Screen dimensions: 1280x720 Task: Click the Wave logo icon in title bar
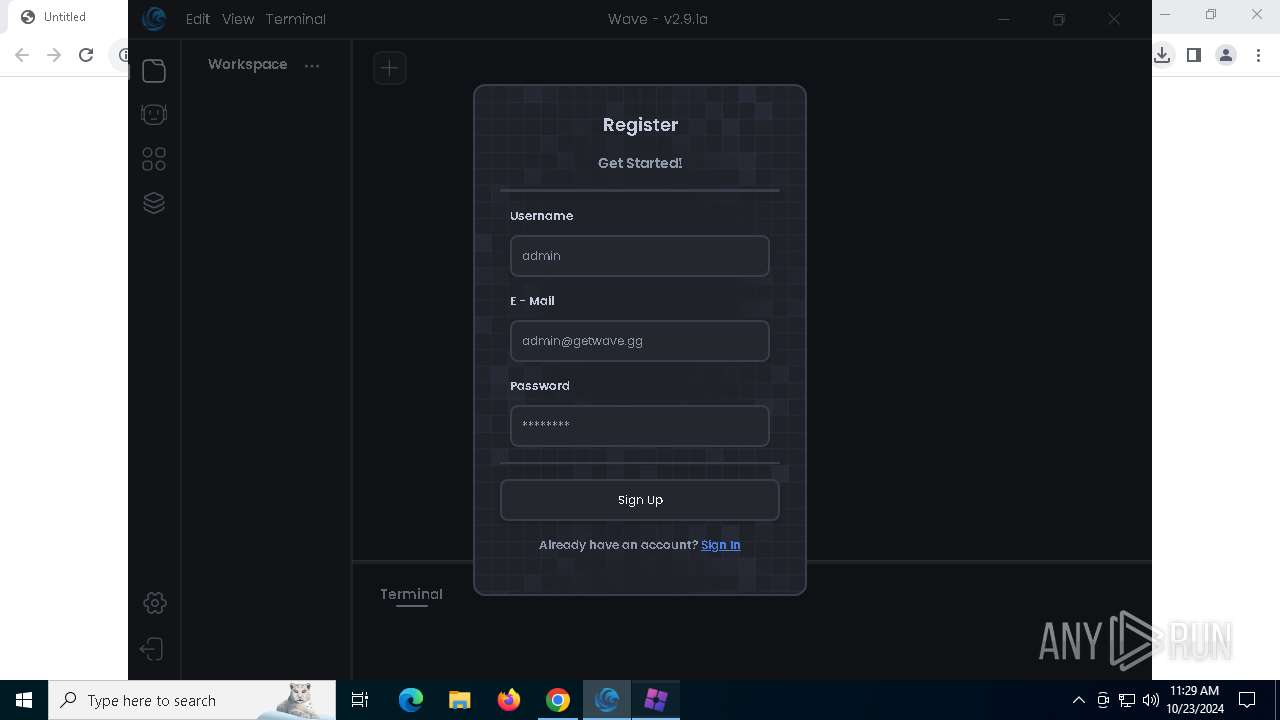pos(154,19)
